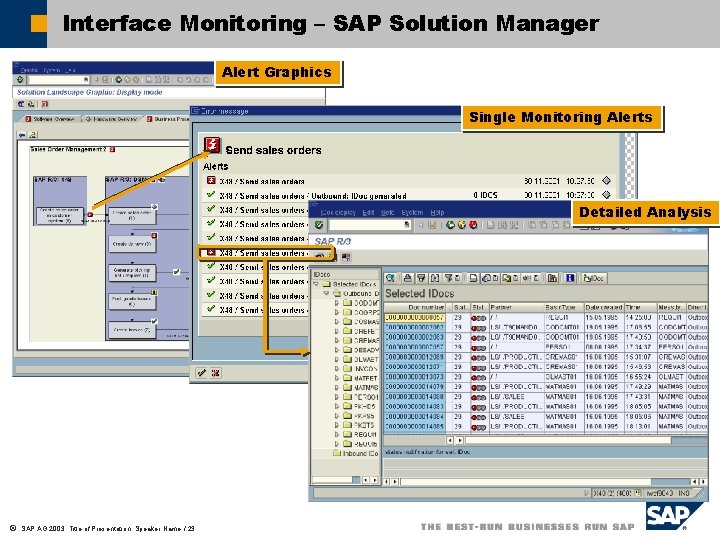
Task: Collapse the Outbound IDocs folder
Action: pyautogui.click(x=326, y=293)
